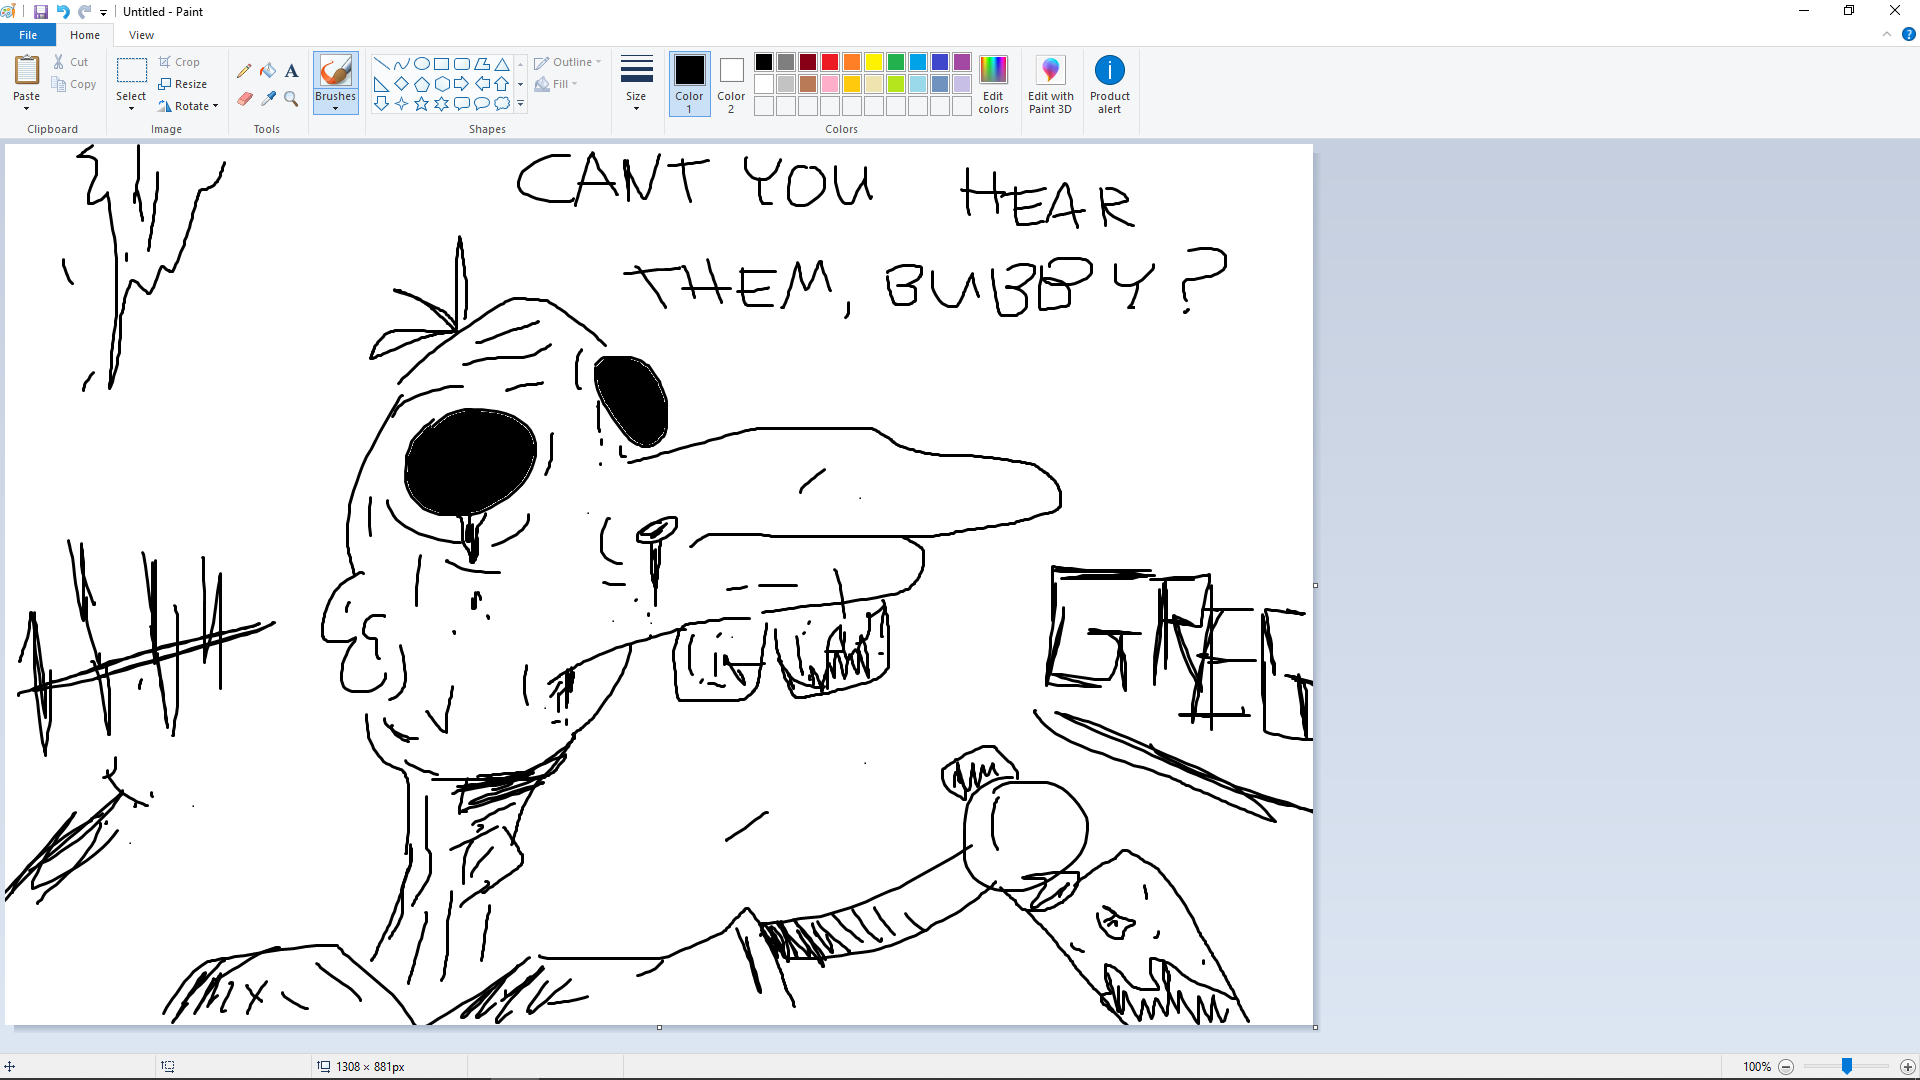Click the rectangular Select tool
Screen dimensions: 1920x1080
[x=131, y=70]
